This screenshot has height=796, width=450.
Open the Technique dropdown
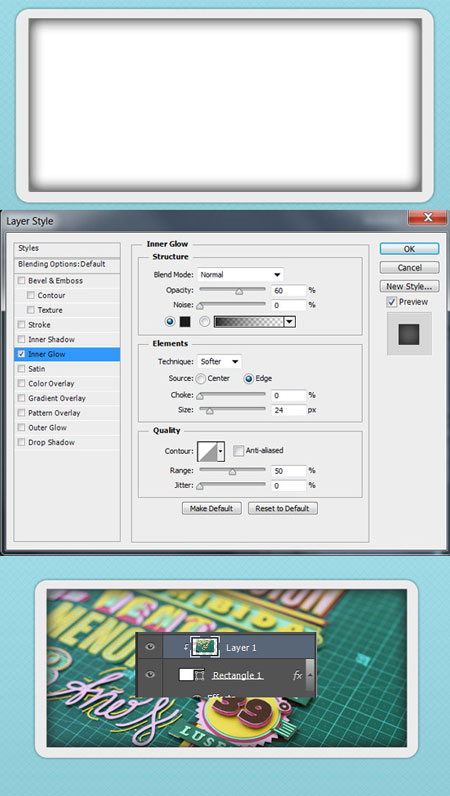[x=219, y=362]
